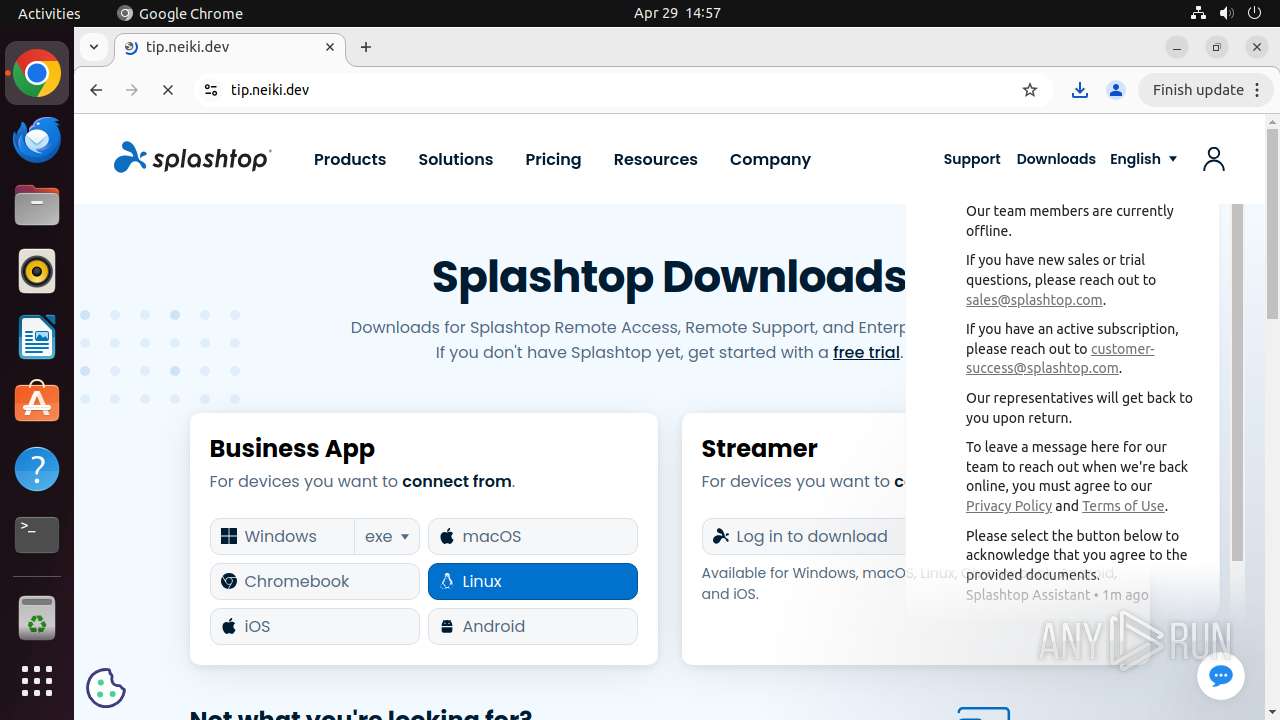Open the chat bubble widget
This screenshot has width=1280, height=720.
tap(1220, 676)
